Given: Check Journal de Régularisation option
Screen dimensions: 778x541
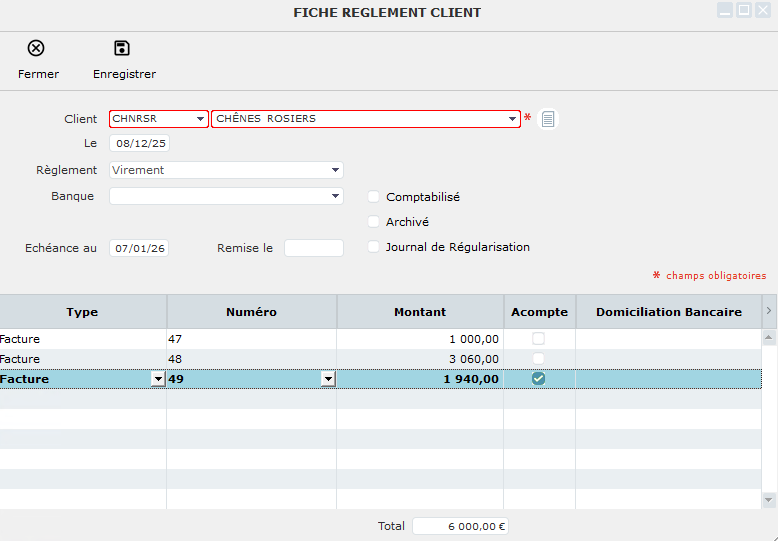Looking at the screenshot, I should coord(374,247).
